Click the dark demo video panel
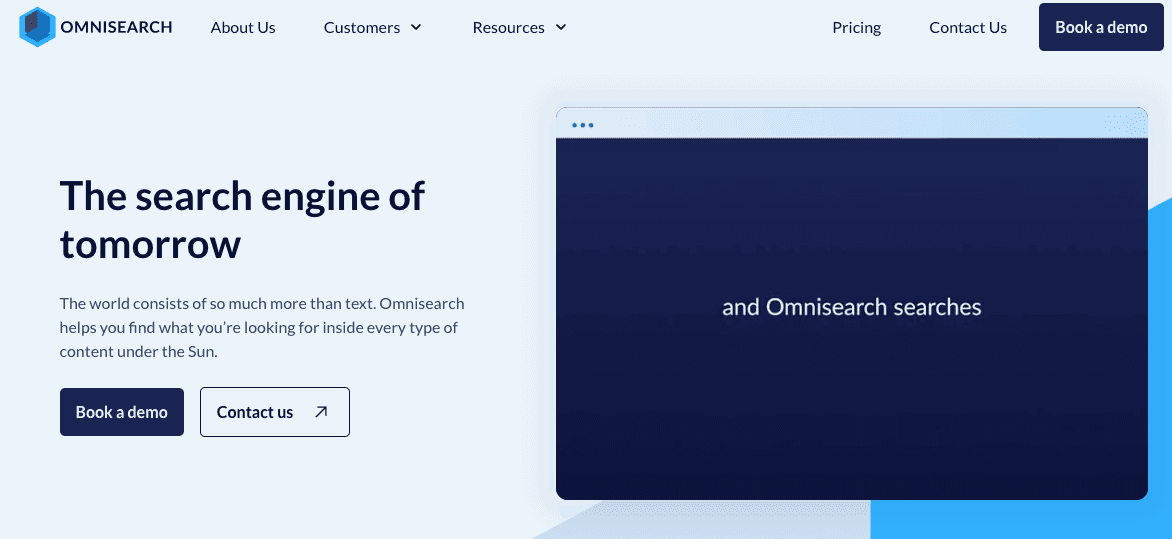This screenshot has height=539, width=1172. [x=851, y=400]
